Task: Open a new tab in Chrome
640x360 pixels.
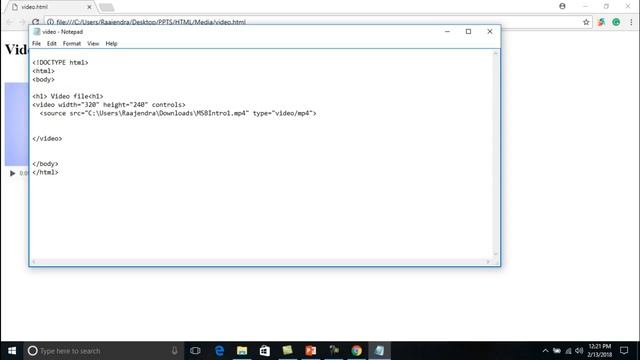Action: 107,7
